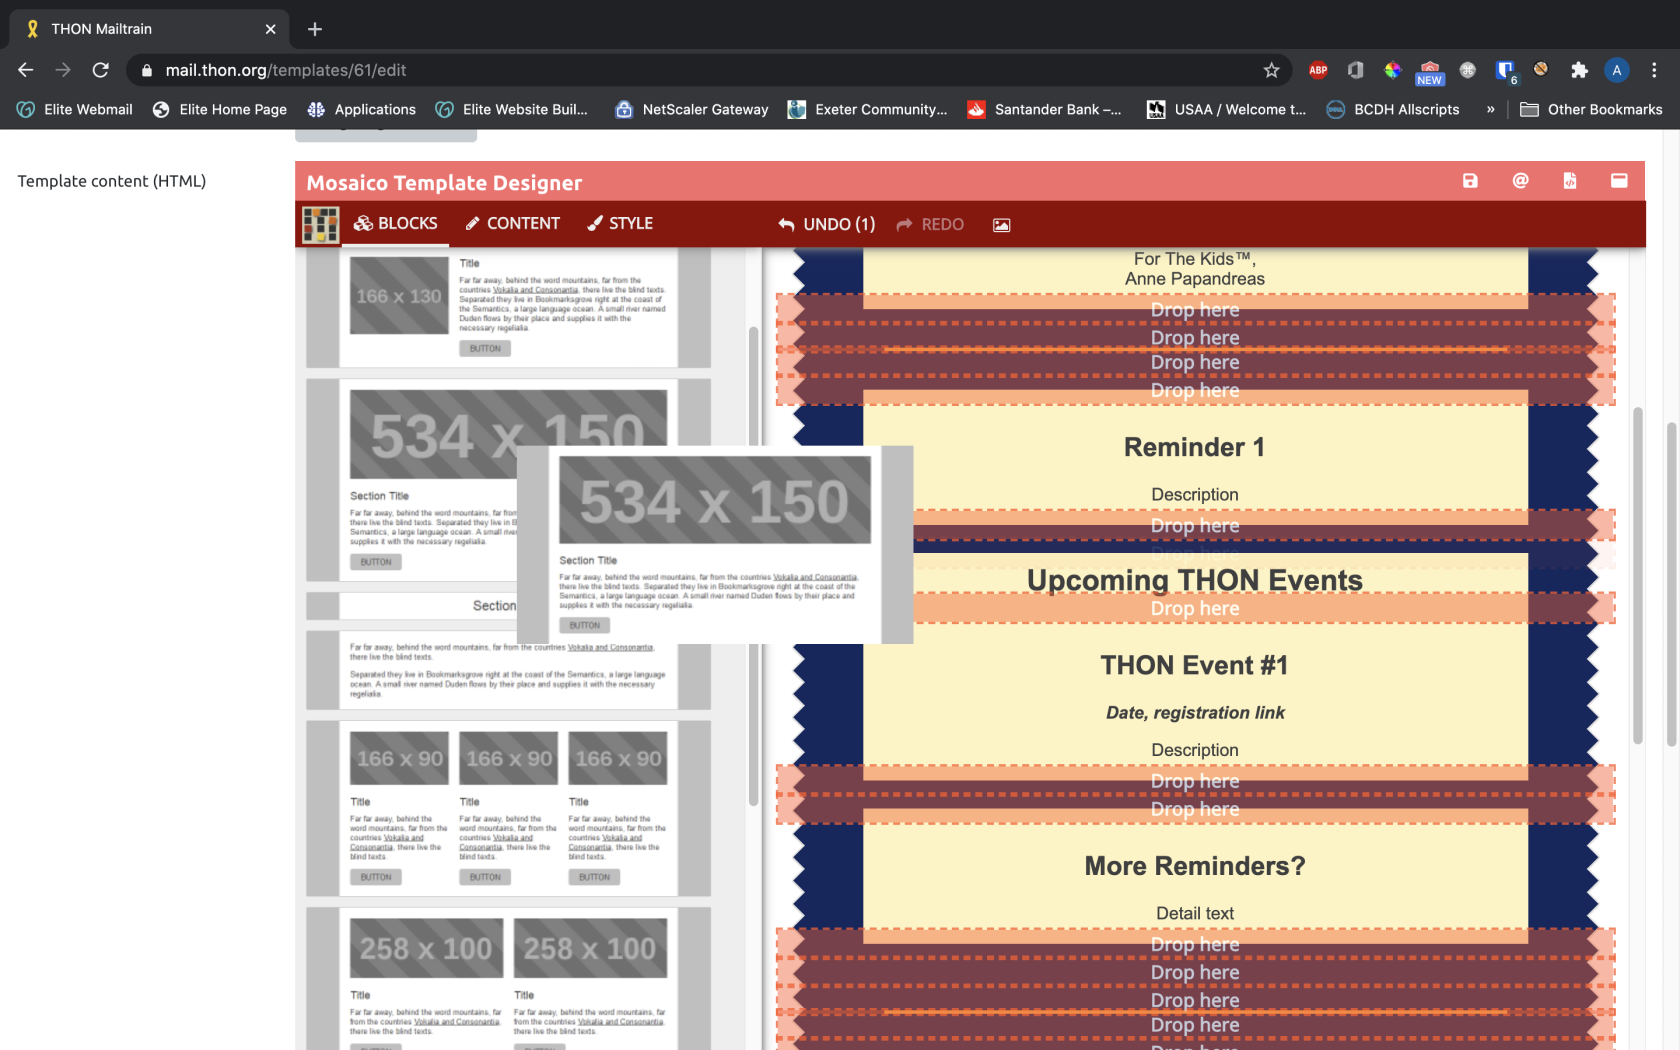The height and width of the screenshot is (1050, 1680).
Task: Select the plain text paragraph block
Action: (508, 670)
